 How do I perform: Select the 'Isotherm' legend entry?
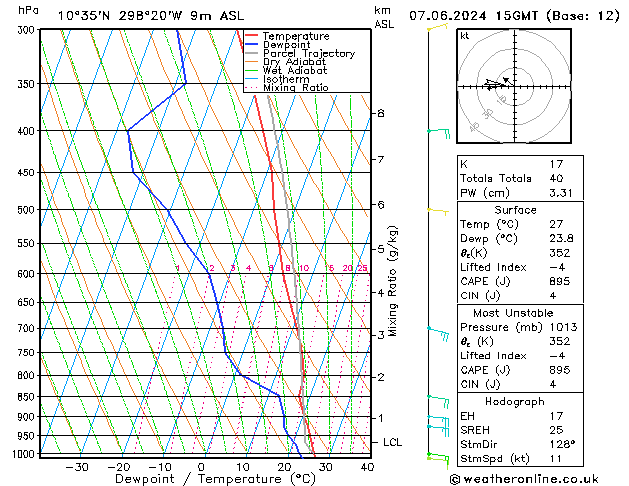pos(286,79)
